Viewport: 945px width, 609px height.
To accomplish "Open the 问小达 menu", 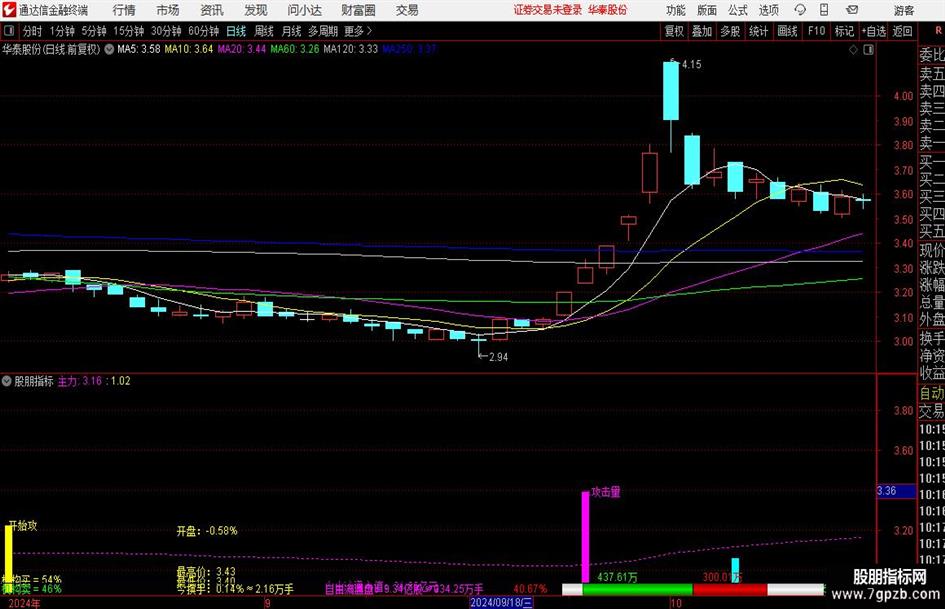I will pyautogui.click(x=304, y=10).
